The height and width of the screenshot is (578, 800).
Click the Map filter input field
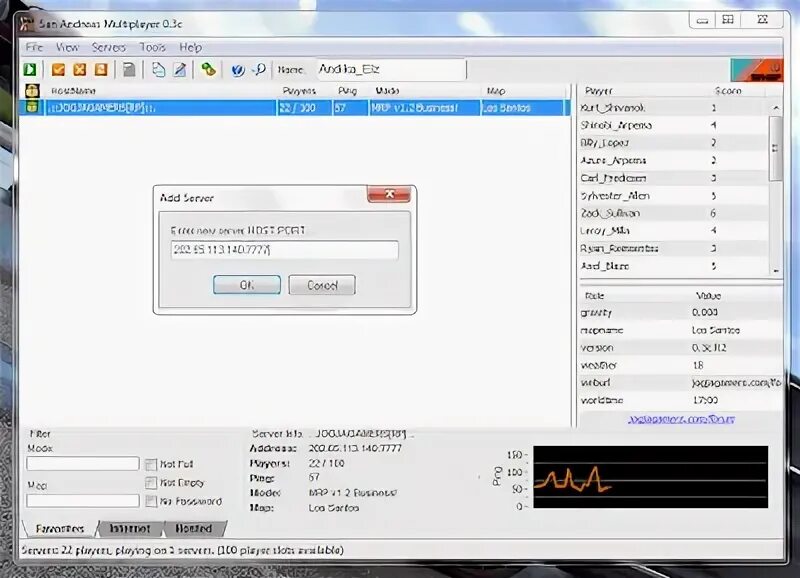pos(83,500)
